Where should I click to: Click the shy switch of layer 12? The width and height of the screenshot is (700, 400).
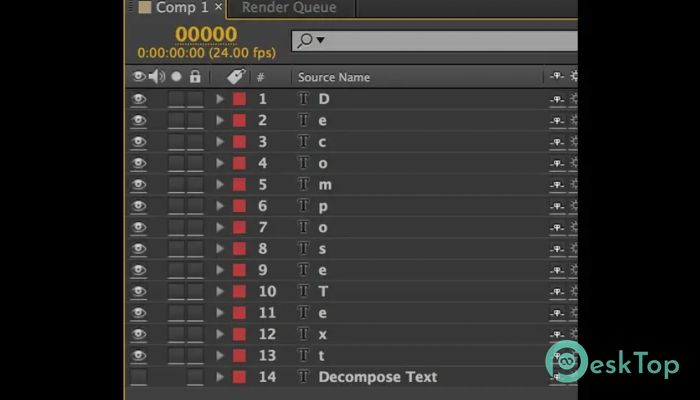557,335
